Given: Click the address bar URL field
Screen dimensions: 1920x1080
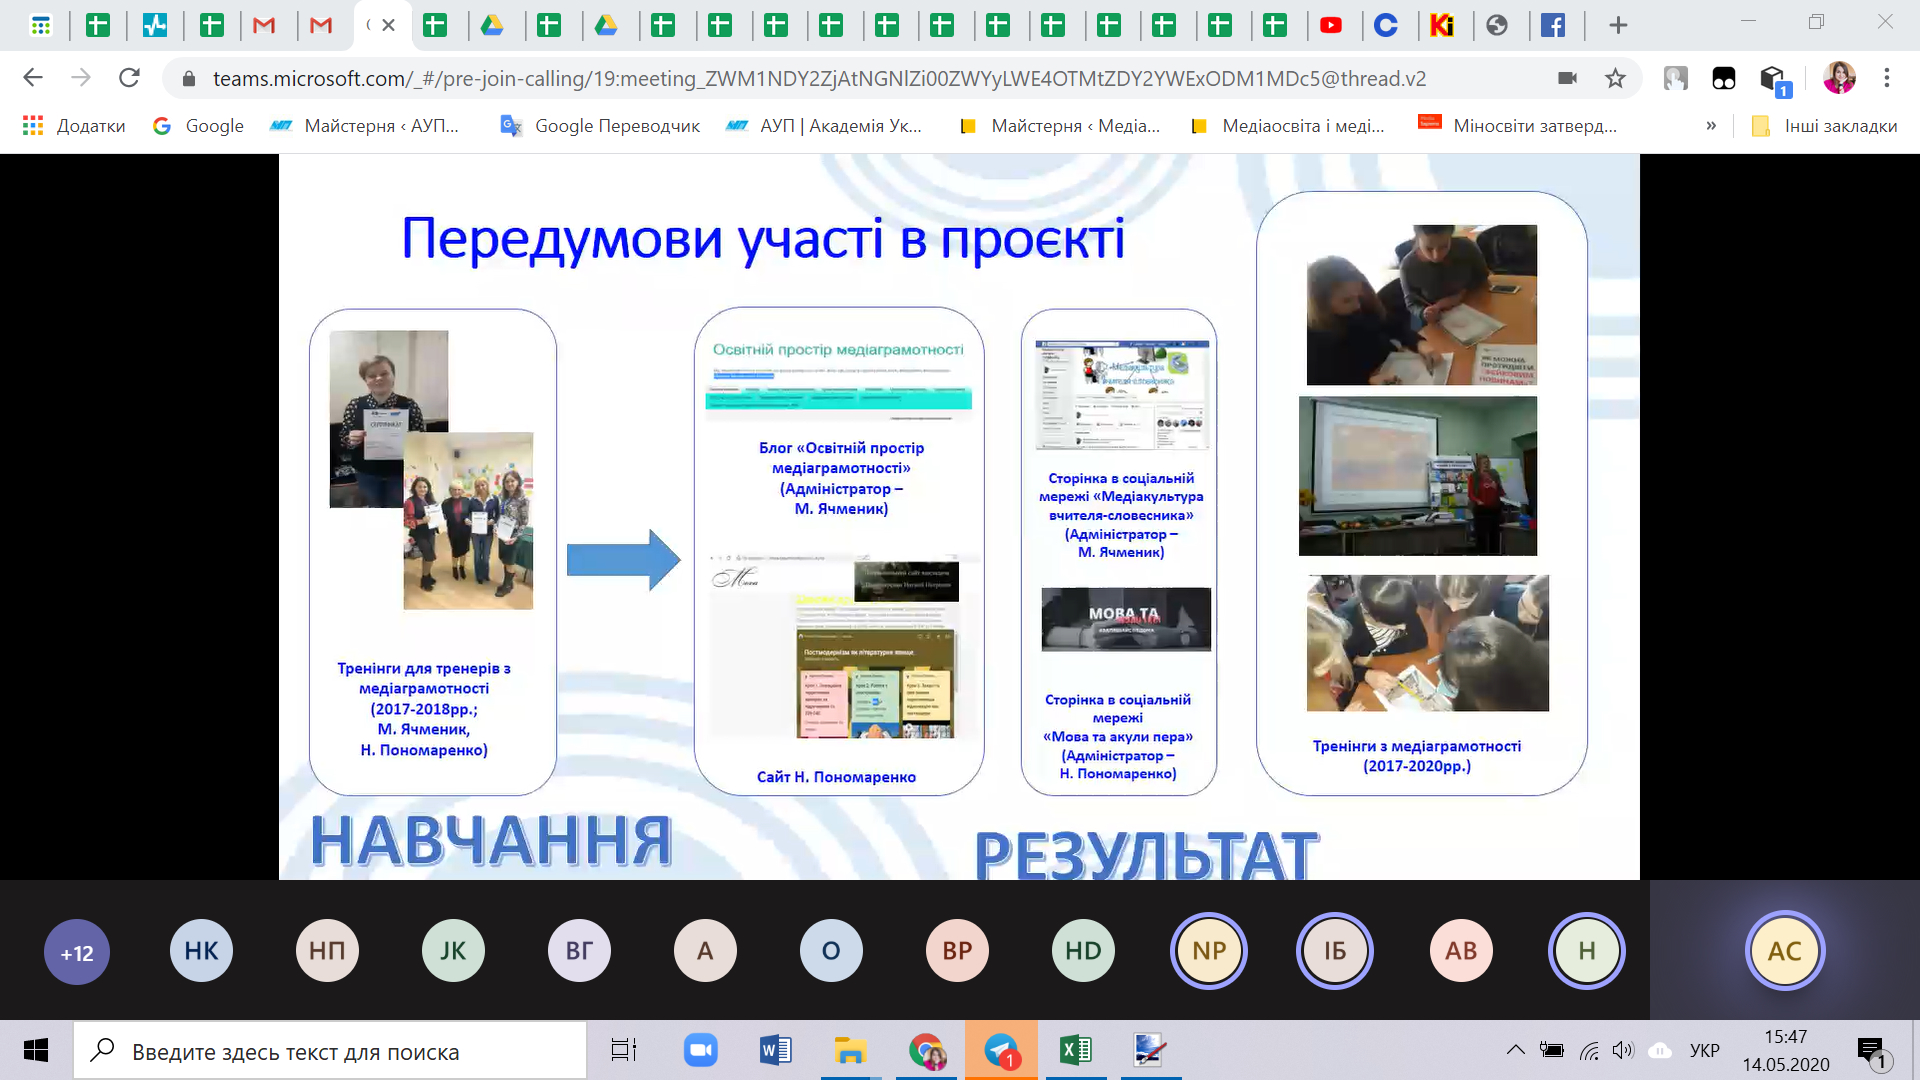Looking at the screenshot, I should pos(818,78).
